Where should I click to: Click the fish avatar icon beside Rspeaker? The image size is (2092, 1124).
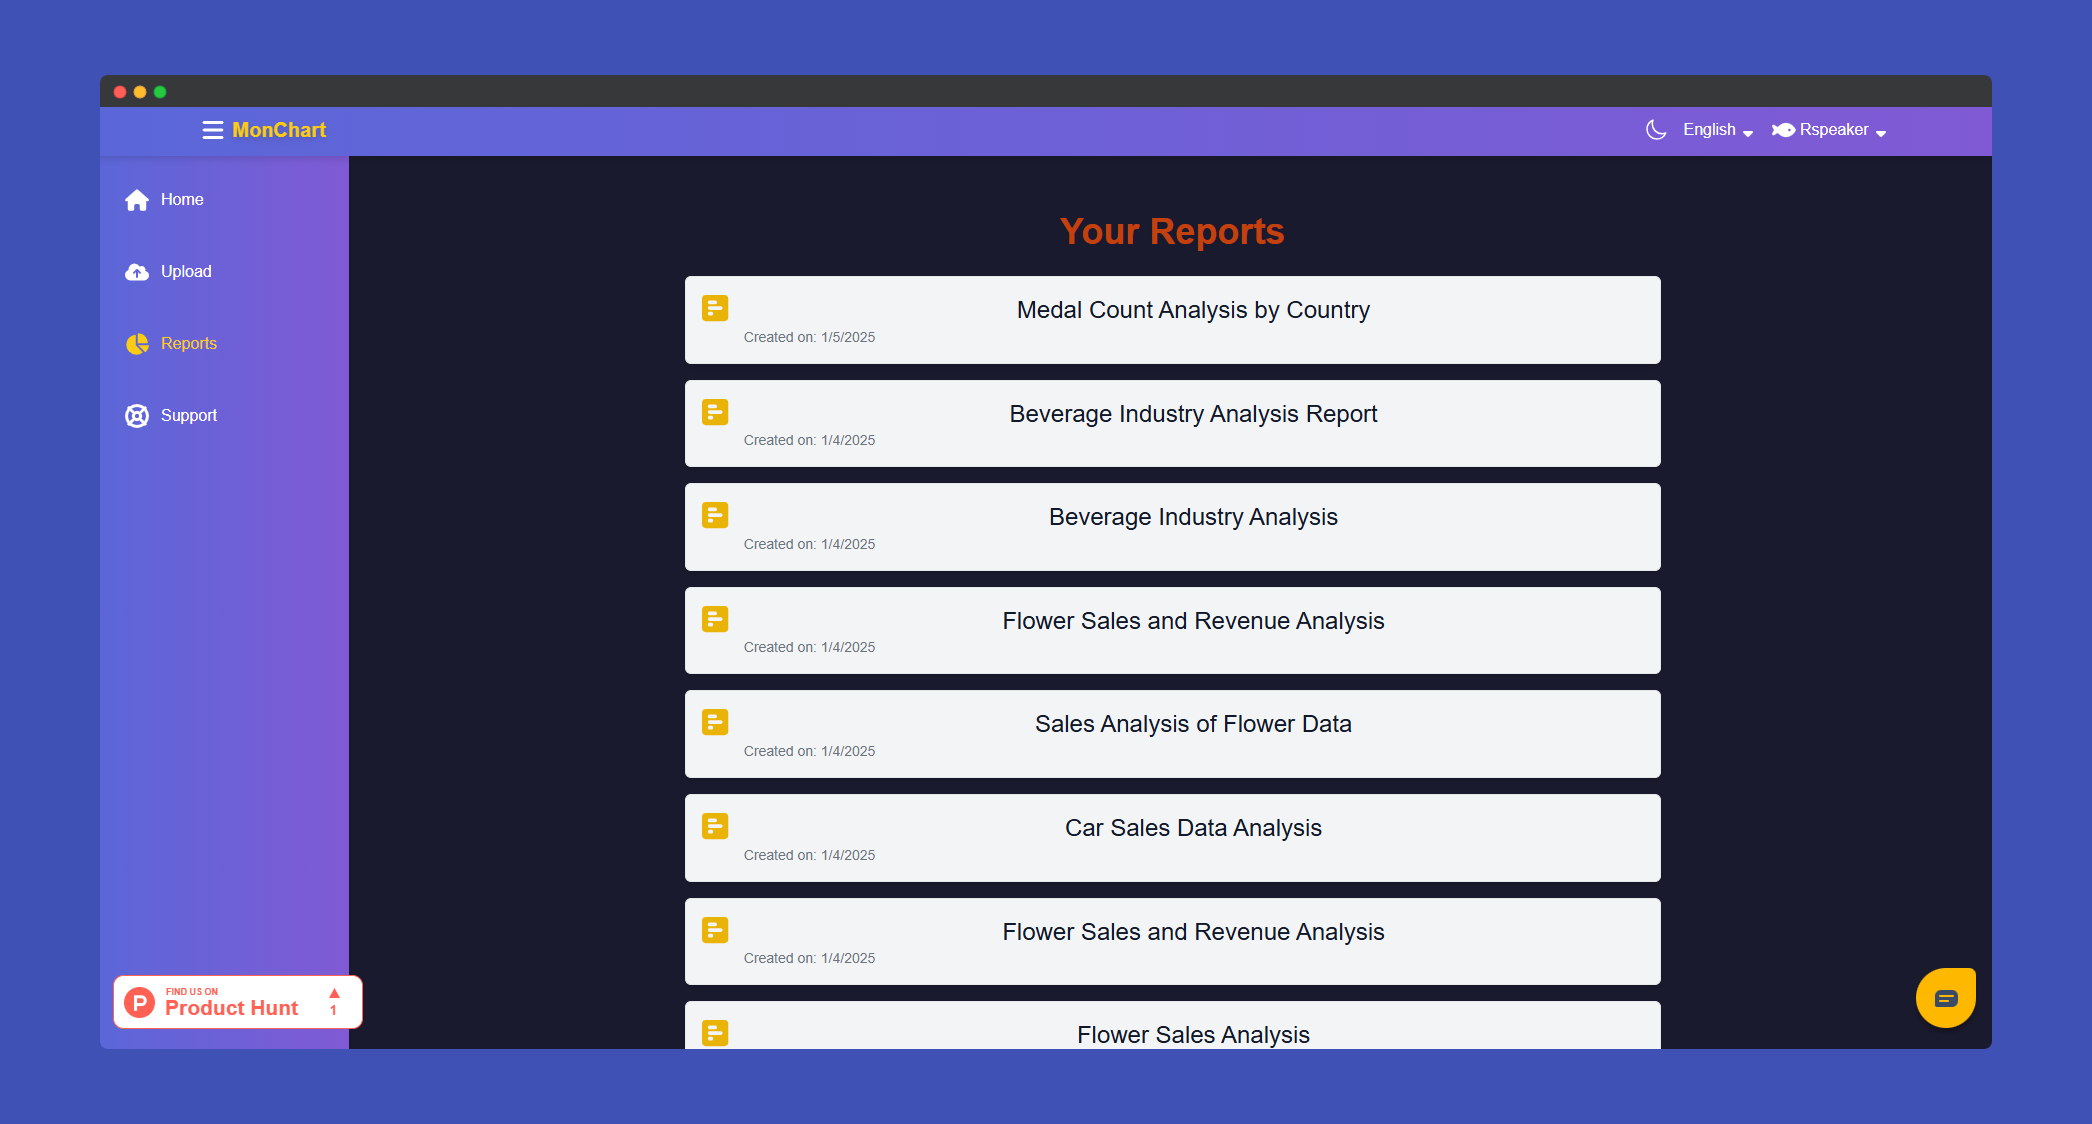click(x=1783, y=130)
